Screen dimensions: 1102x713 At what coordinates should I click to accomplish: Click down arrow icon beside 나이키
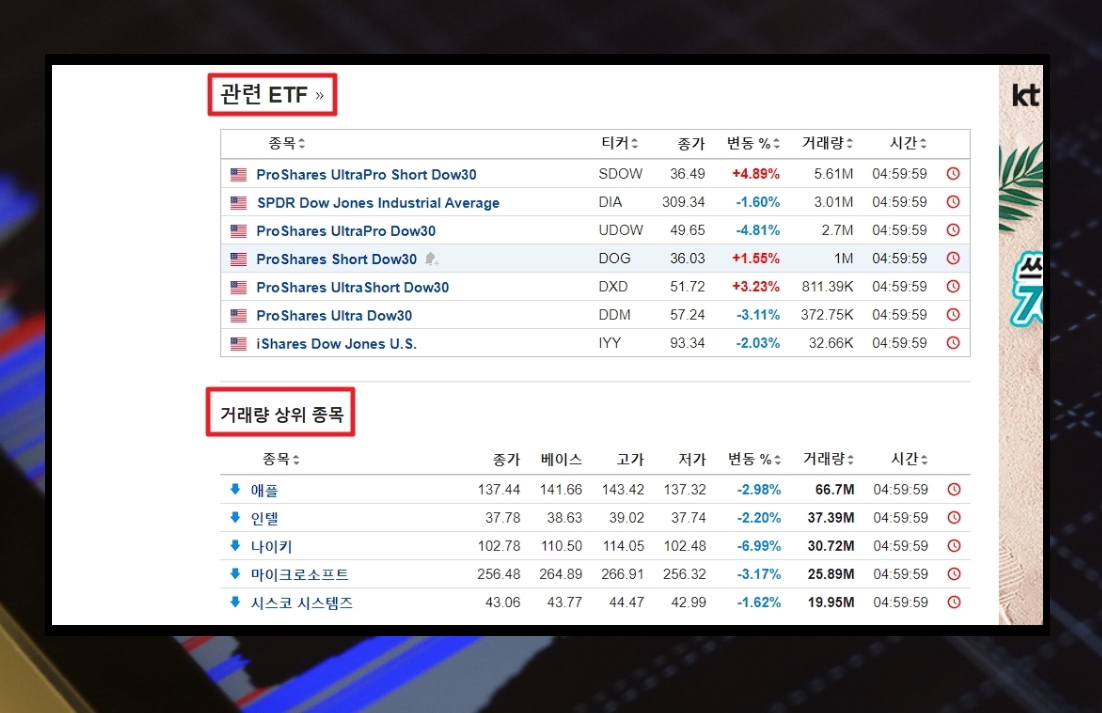235,545
